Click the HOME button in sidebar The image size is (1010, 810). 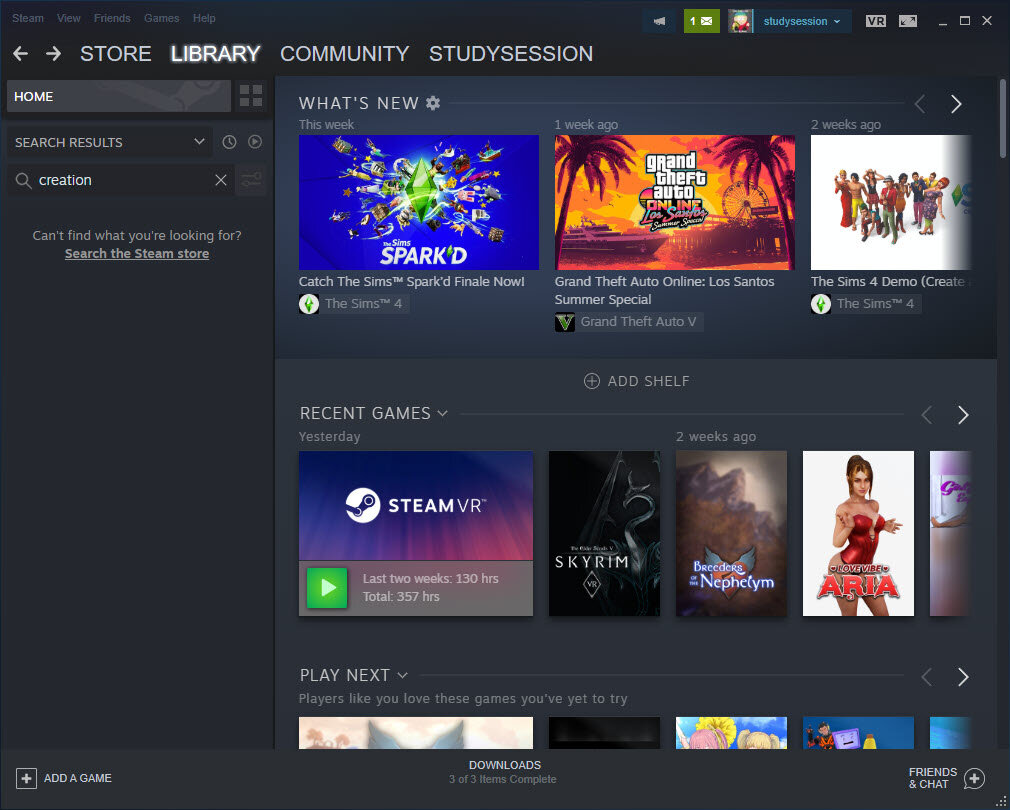[x=119, y=96]
